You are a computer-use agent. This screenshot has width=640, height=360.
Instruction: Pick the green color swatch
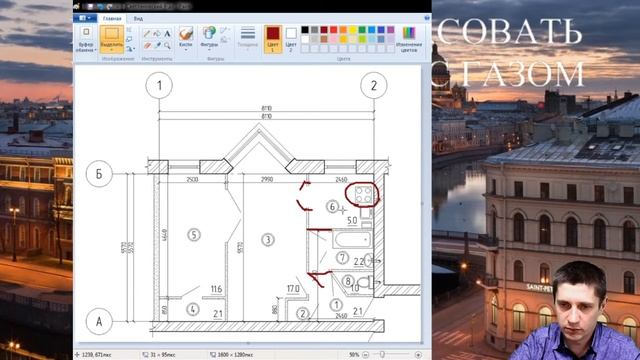362,29
